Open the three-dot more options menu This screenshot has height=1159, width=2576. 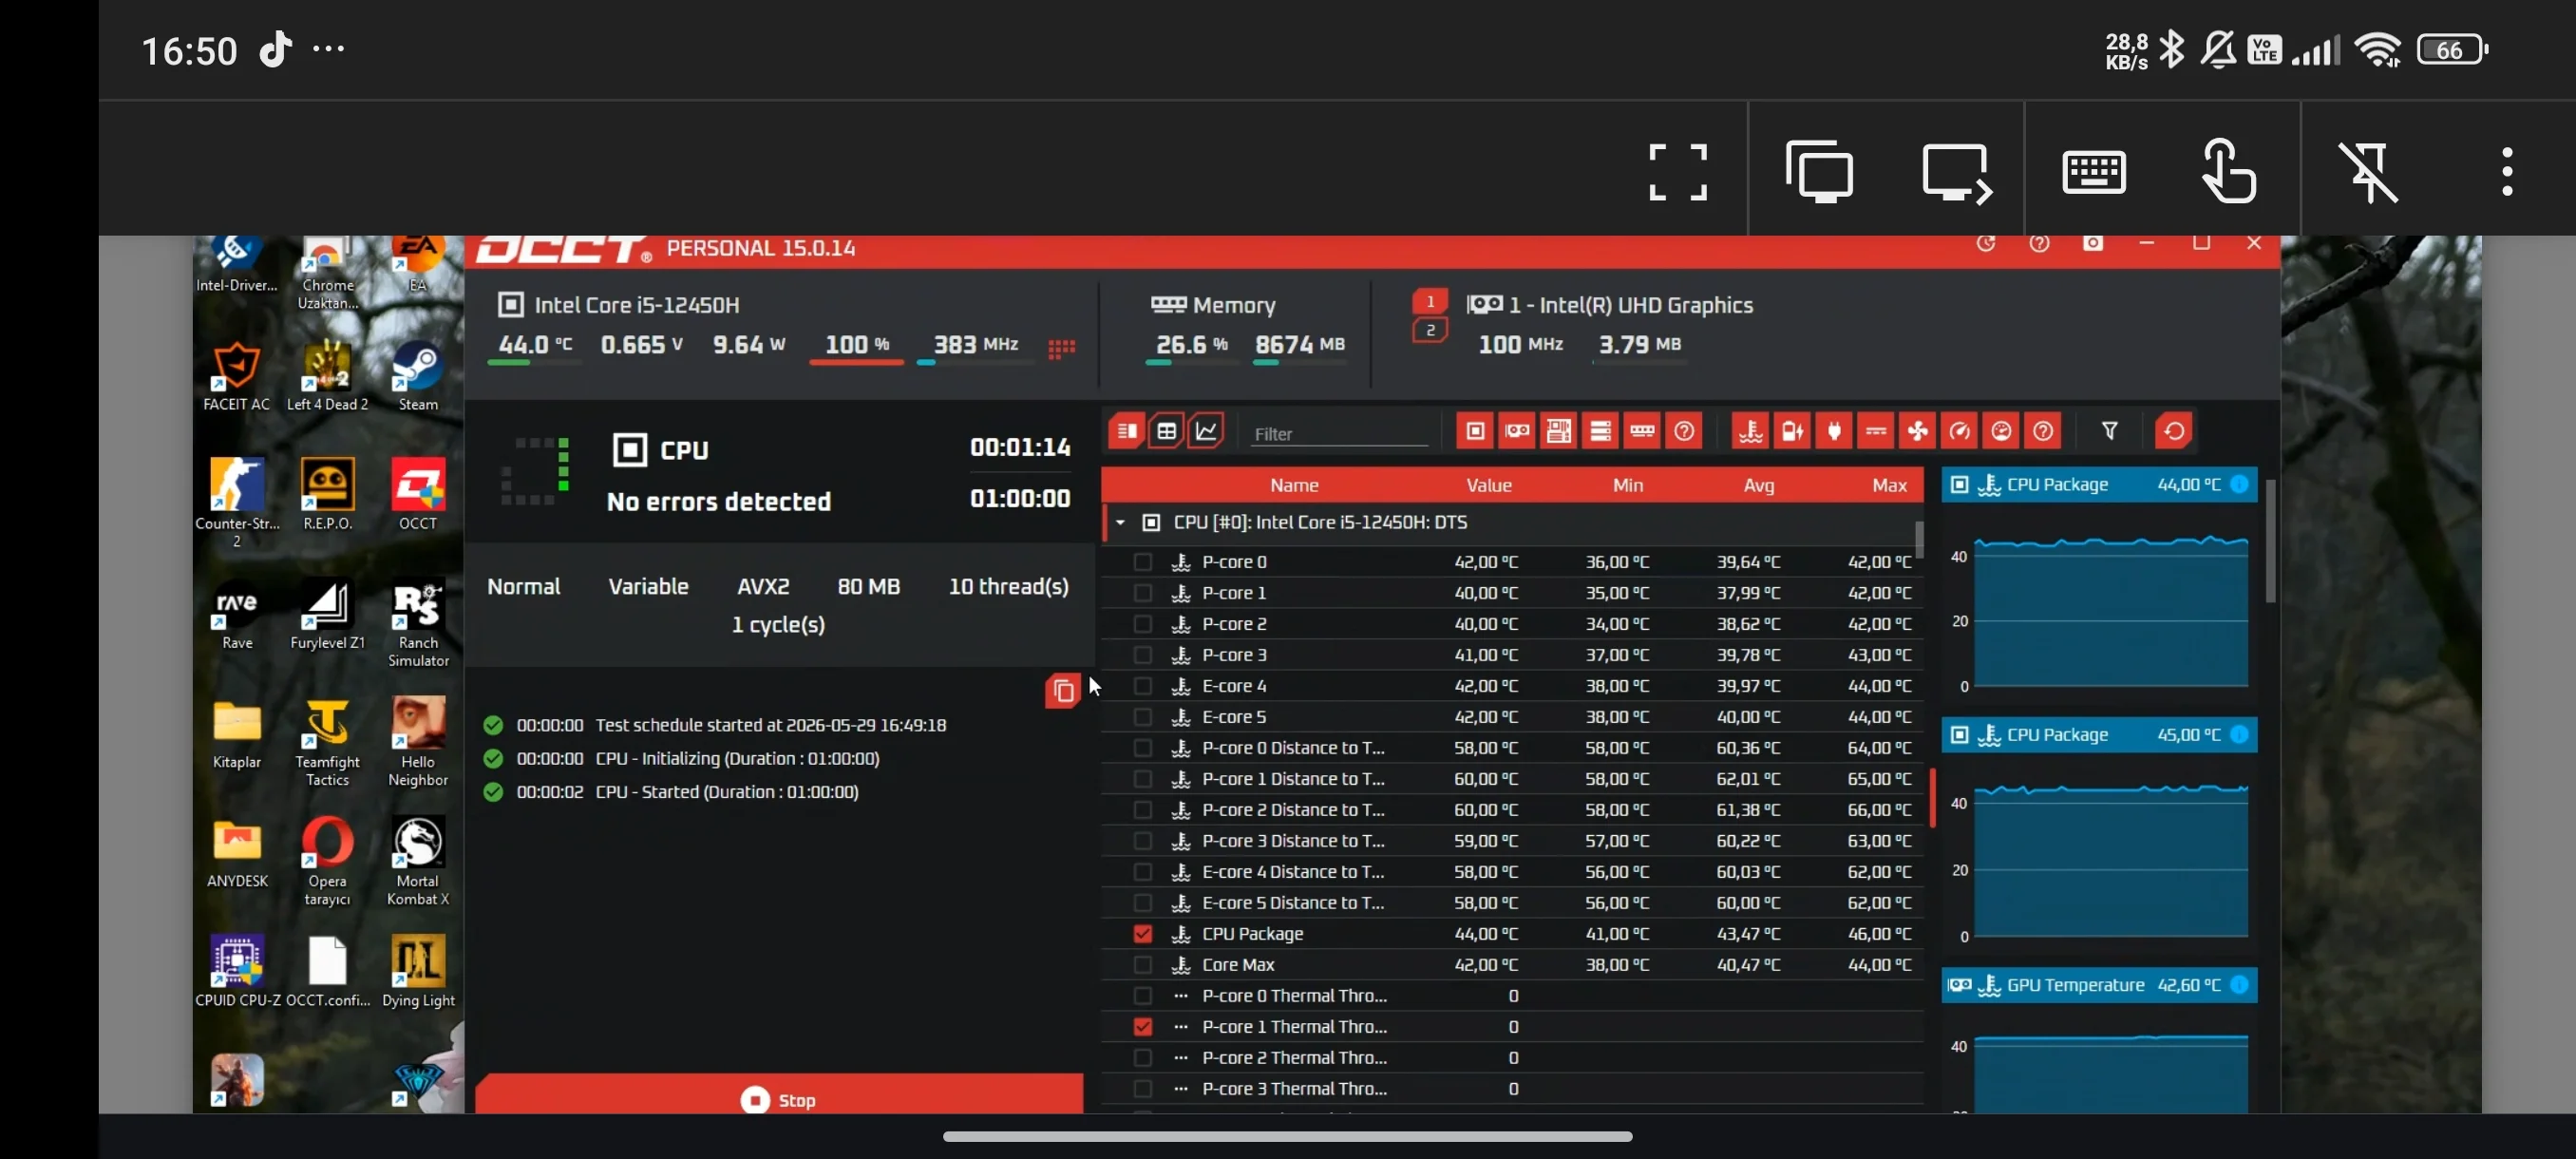click(2506, 172)
